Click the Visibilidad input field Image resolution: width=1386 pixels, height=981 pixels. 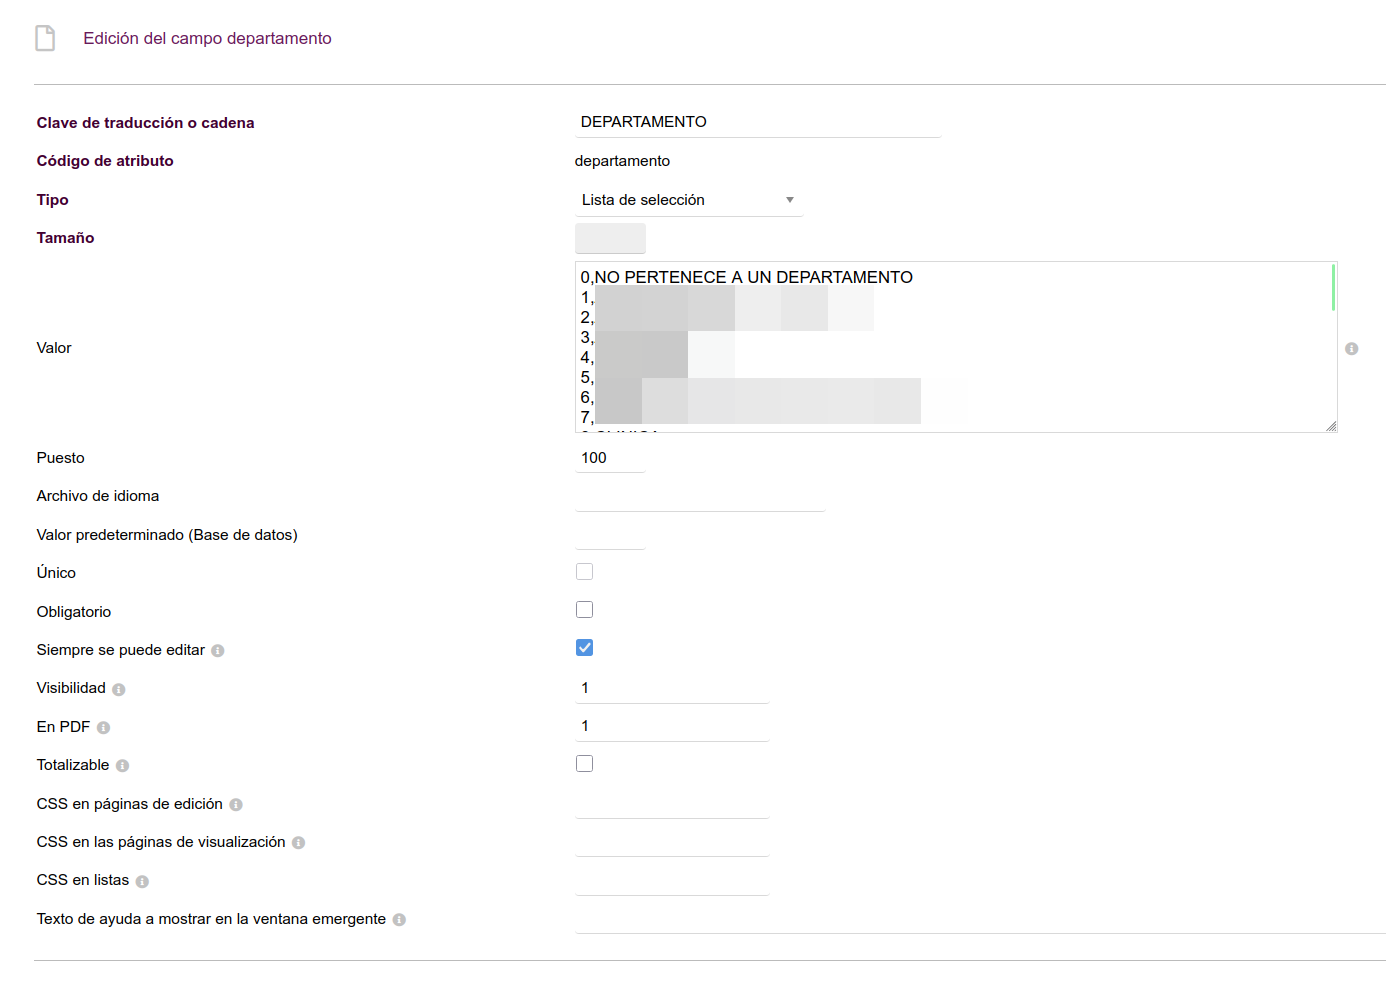pos(671,688)
